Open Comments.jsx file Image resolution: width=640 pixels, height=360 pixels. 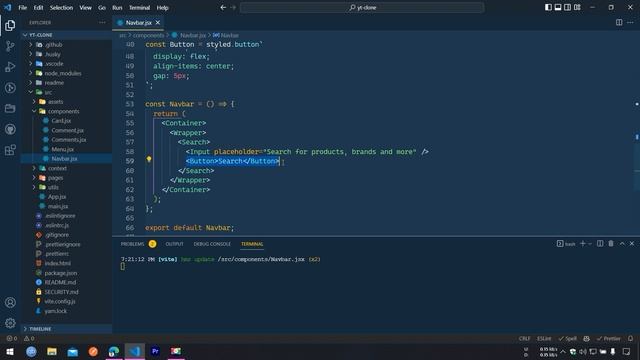coord(69,140)
